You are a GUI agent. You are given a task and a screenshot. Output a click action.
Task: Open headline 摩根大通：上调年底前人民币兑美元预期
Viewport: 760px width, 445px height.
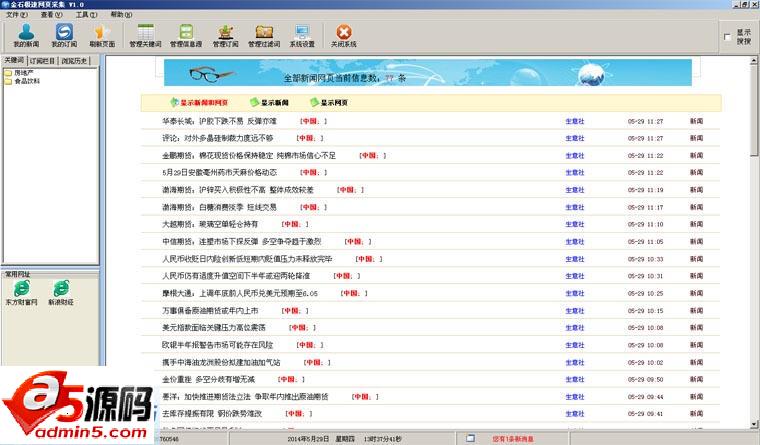(240, 293)
